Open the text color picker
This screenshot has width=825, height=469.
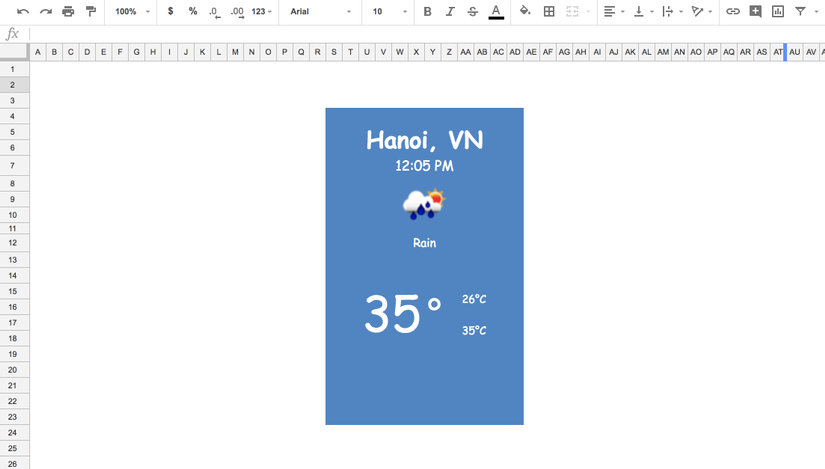496,12
